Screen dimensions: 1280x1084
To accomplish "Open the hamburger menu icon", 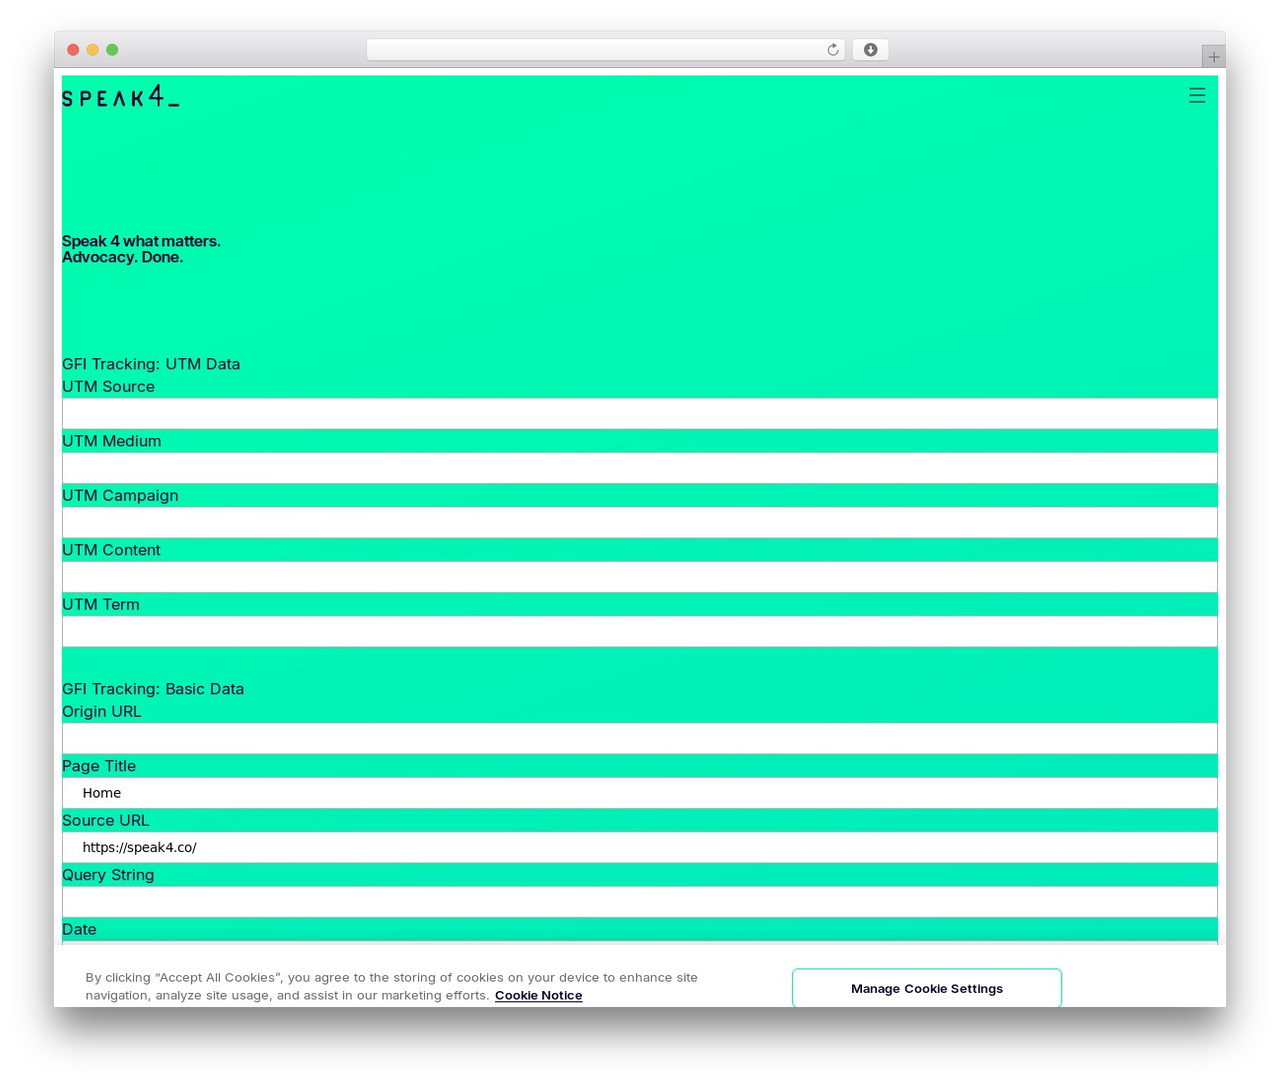I will [x=1197, y=95].
